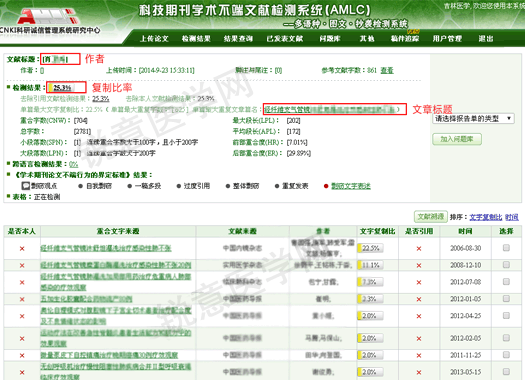Viewport: 525px width, 380px height.
Task: Click 是否本人 red X for 2012-07-08 row
Action: pyautogui.click(x=22, y=282)
